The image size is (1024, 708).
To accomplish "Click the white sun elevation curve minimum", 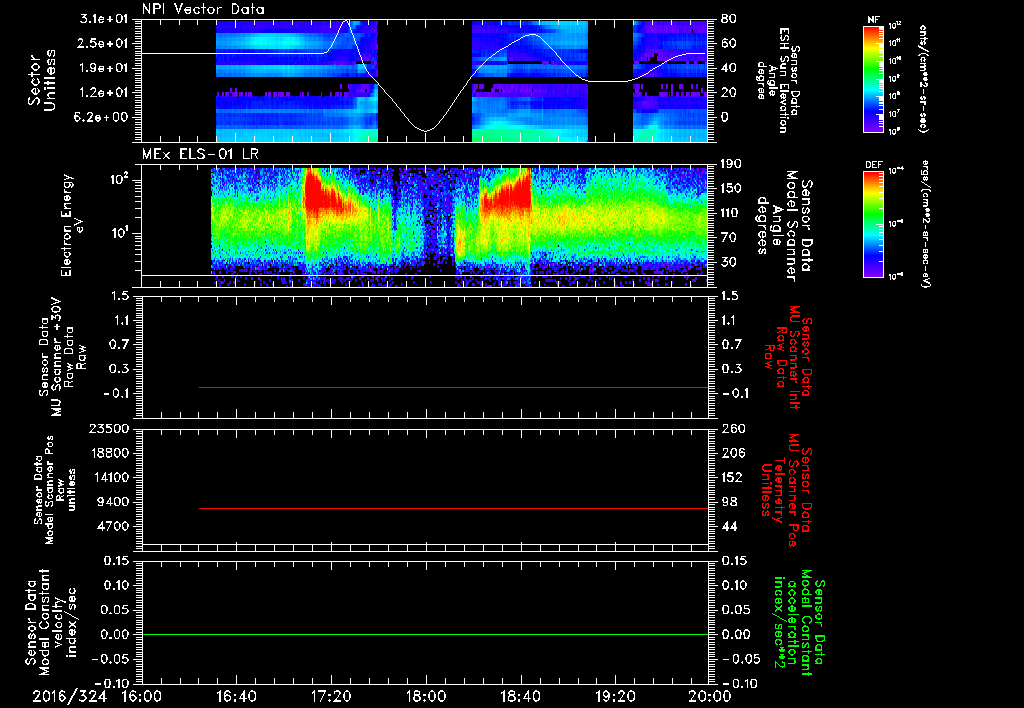I will point(426,131).
